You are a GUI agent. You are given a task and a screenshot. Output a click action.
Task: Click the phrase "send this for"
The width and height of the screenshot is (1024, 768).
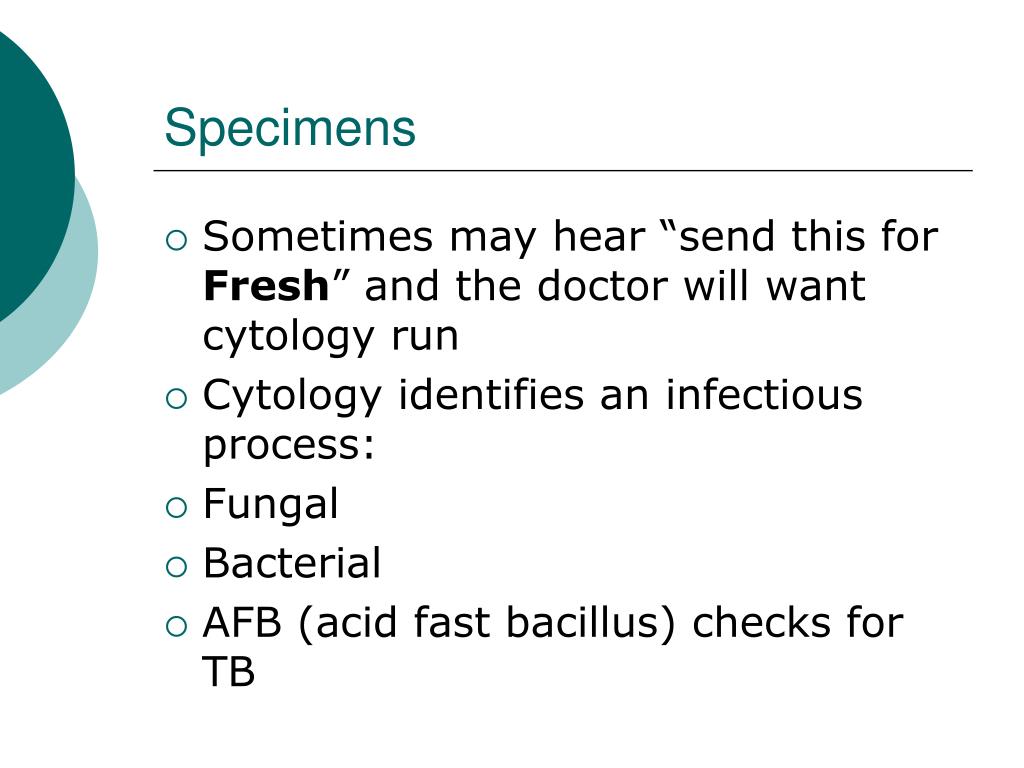click(x=808, y=236)
